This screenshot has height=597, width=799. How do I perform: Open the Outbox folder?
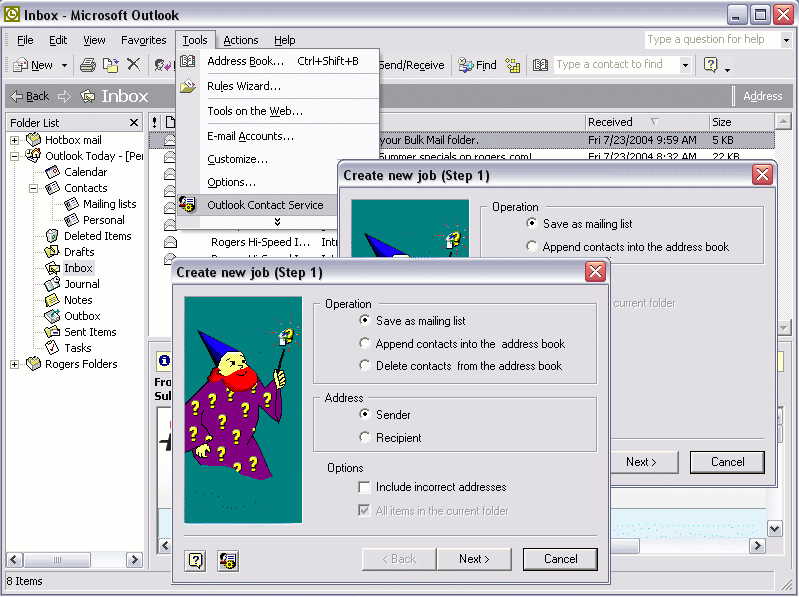[x=82, y=316]
